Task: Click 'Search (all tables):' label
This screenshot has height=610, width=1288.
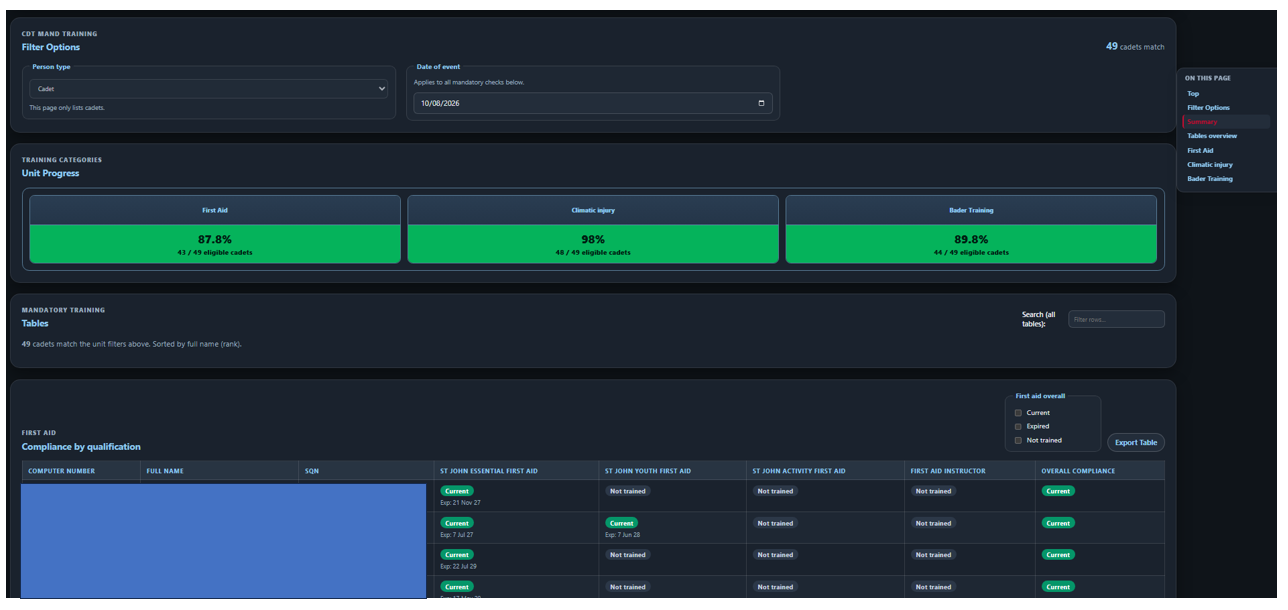Action: tap(1038, 319)
